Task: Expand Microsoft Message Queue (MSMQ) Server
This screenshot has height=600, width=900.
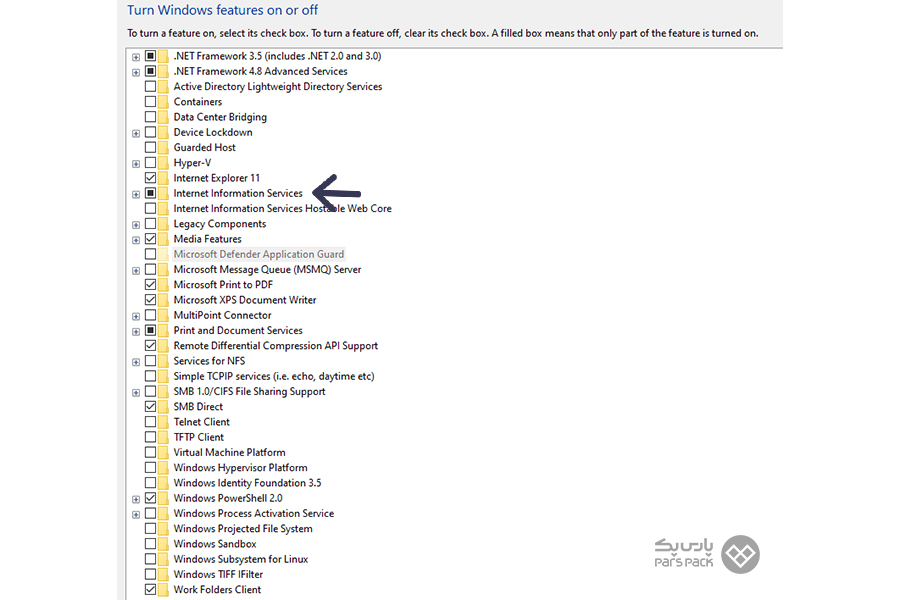Action: pos(136,270)
